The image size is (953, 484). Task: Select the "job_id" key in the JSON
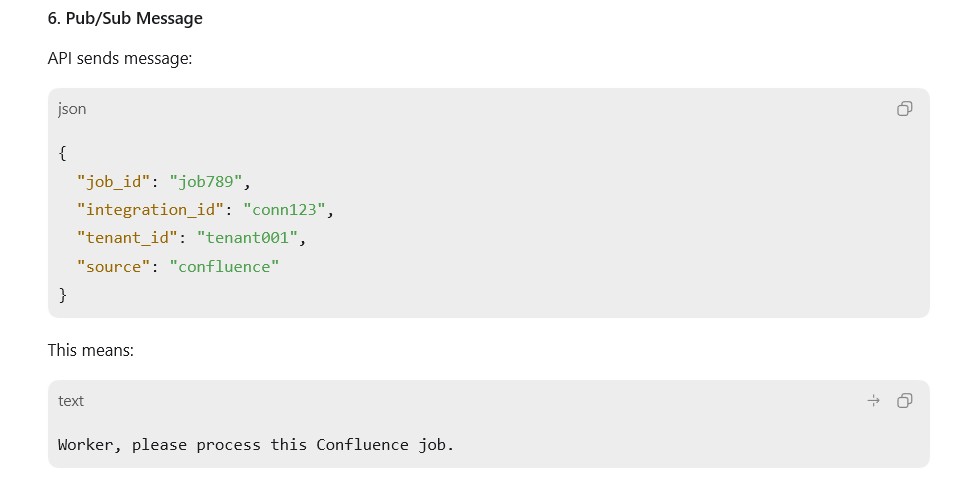(113, 182)
